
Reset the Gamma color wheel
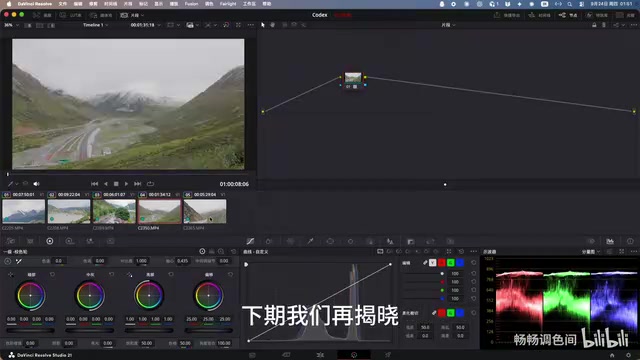point(111,274)
